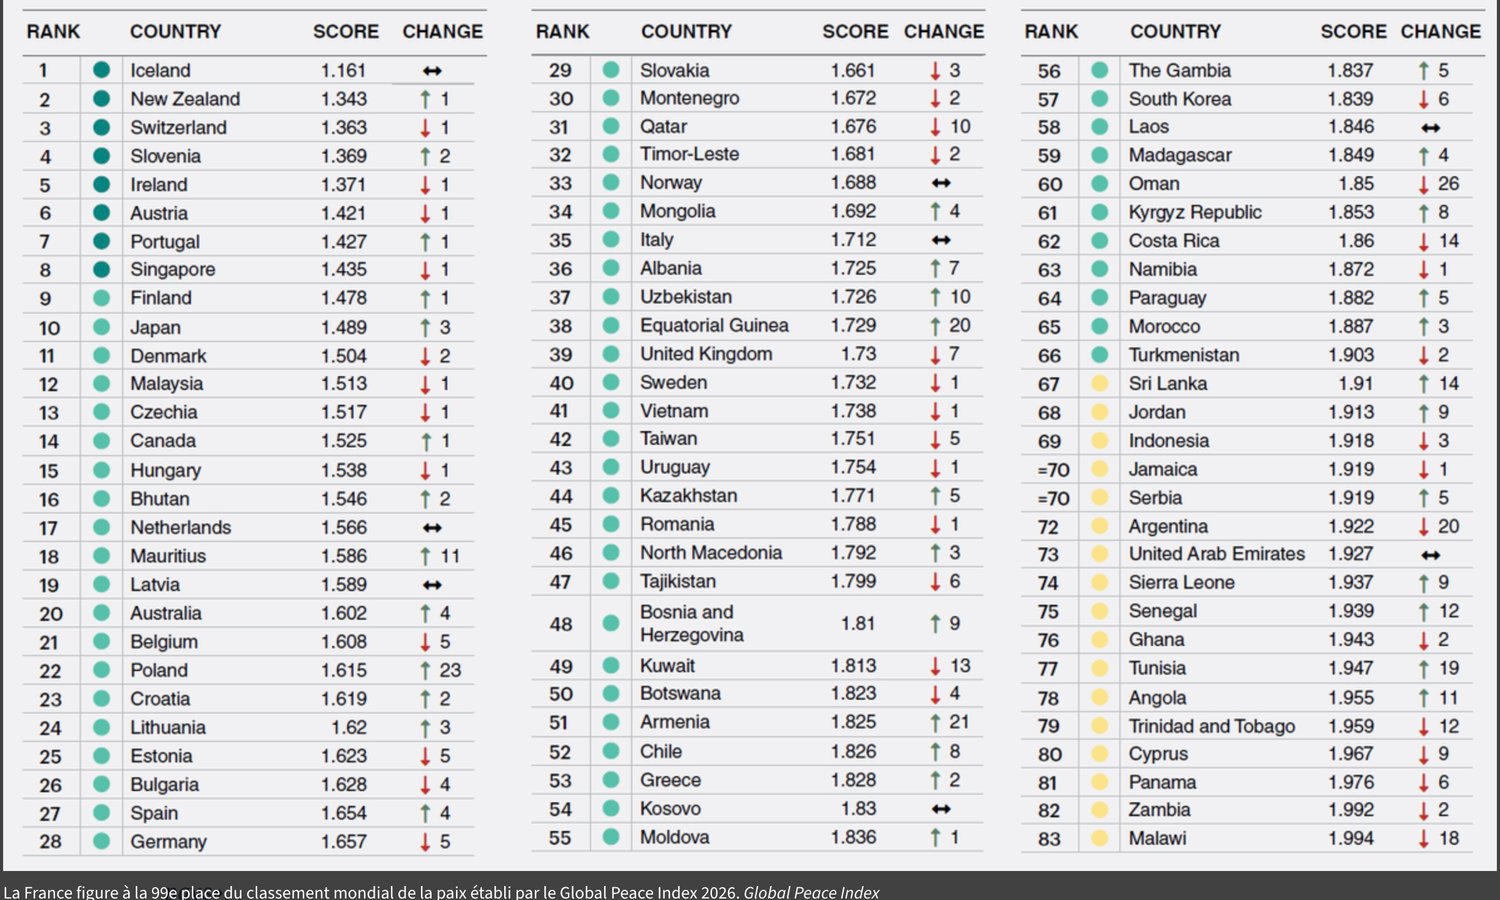
Task: Click the no-change arrow for United Arab Emirates
Action: point(1431,554)
